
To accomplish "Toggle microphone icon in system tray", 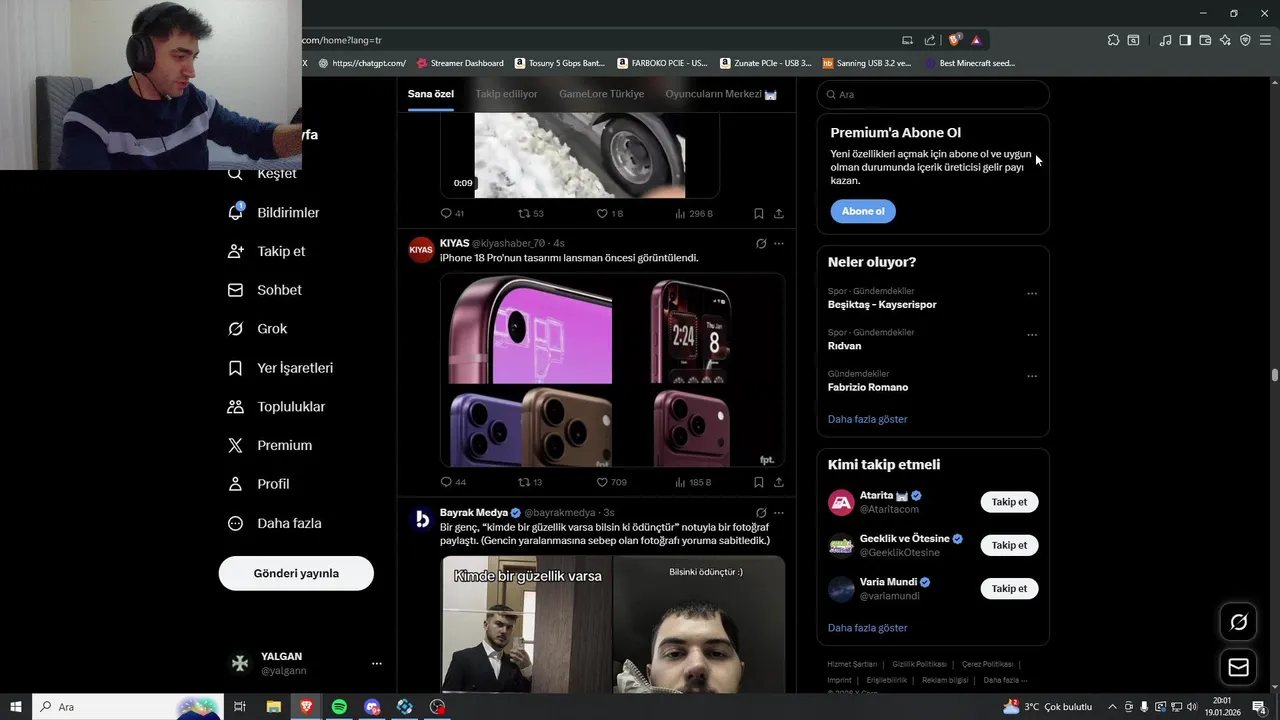I will 1144,707.
